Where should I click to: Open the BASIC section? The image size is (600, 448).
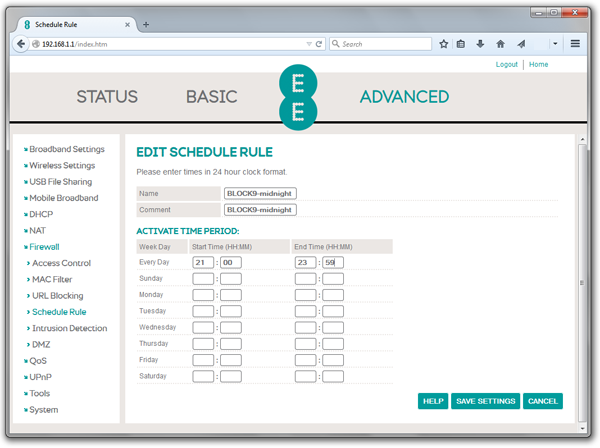[212, 96]
